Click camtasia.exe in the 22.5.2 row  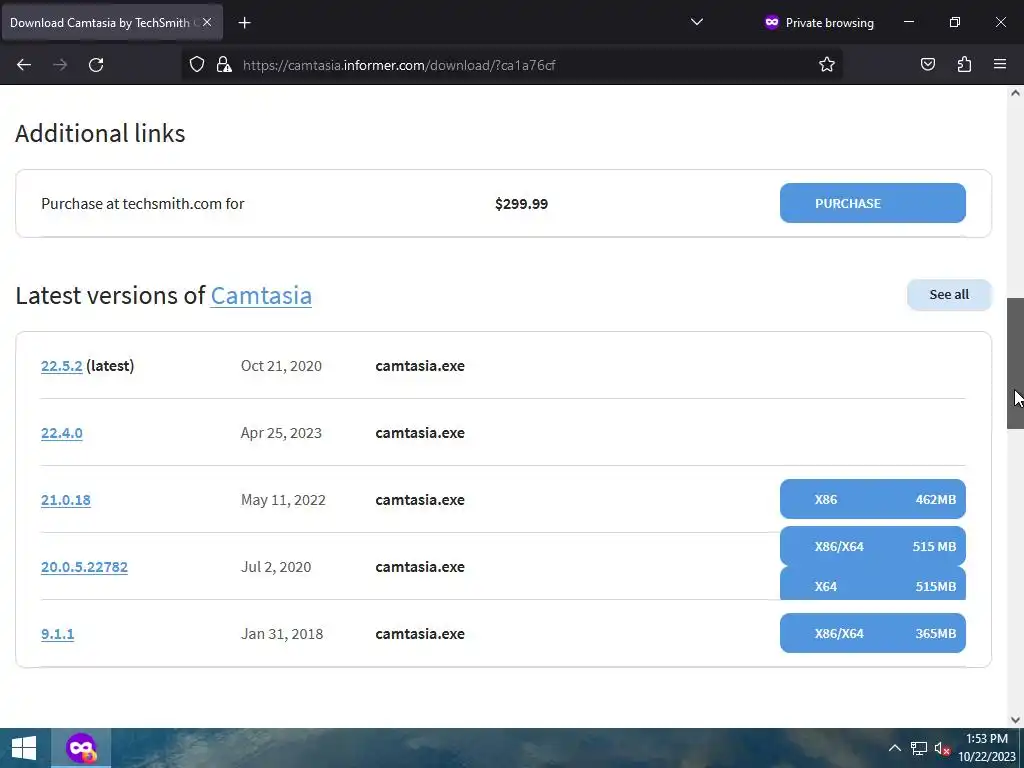point(420,366)
